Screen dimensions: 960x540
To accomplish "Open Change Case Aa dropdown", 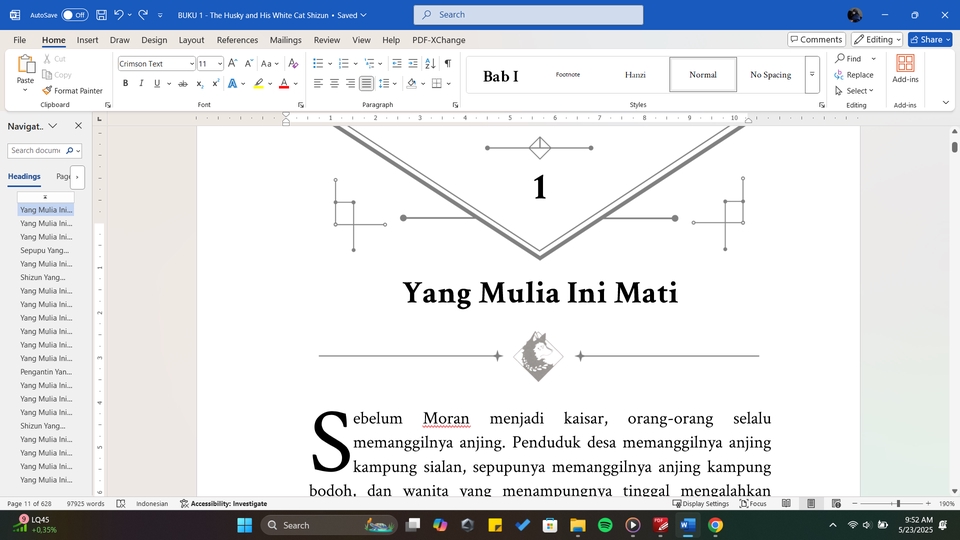I will 269,63.
